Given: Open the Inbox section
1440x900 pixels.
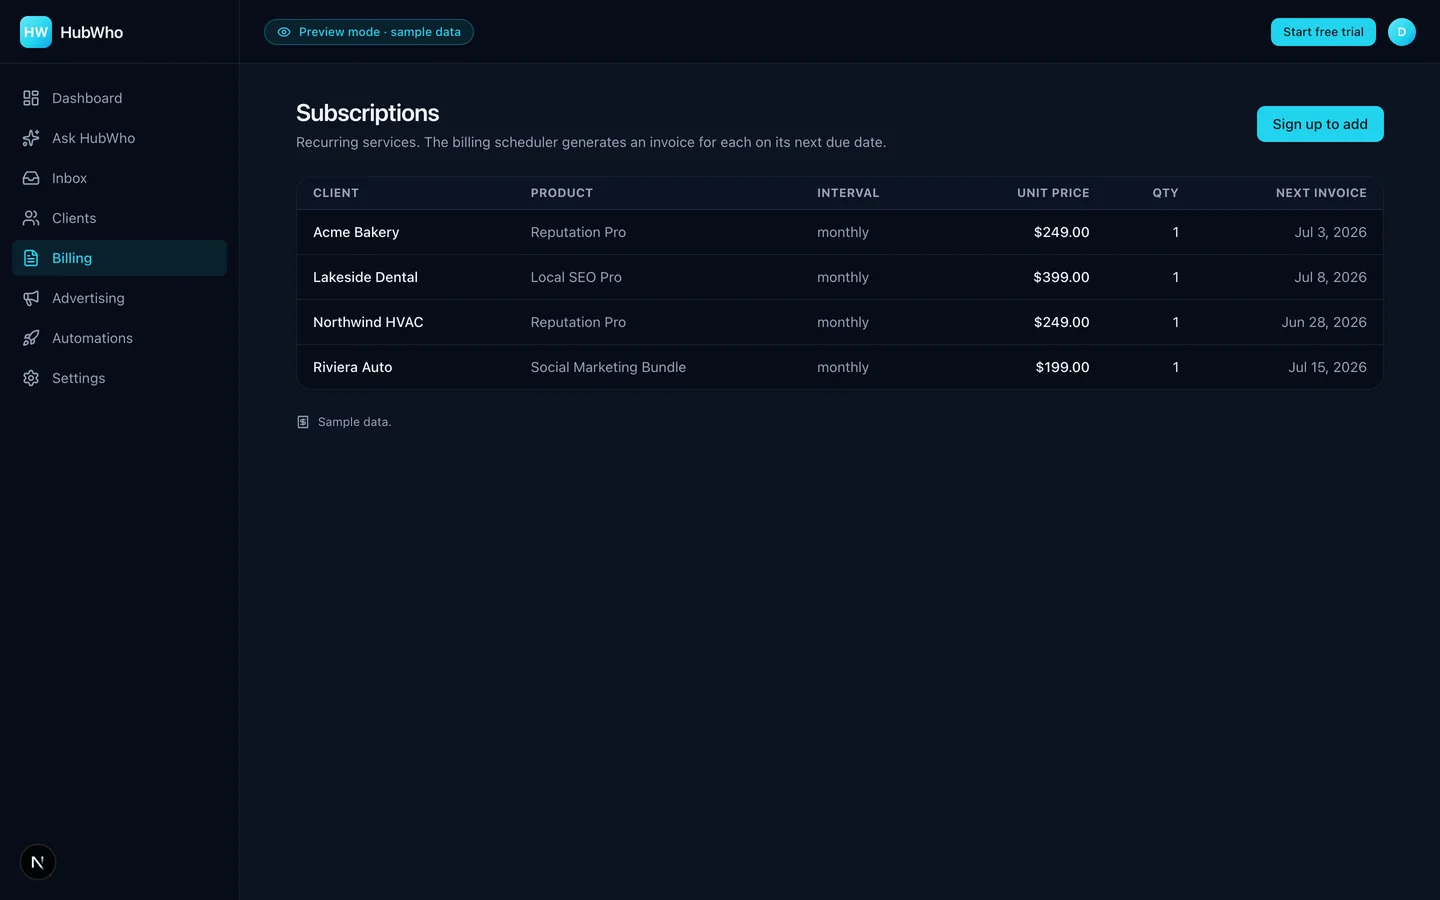Looking at the screenshot, I should [x=119, y=178].
